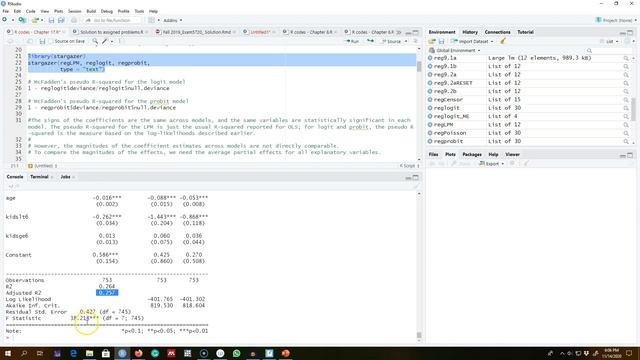Click the source editor vertical scrollbar
Screen dimensions: 640x360
tap(419, 103)
